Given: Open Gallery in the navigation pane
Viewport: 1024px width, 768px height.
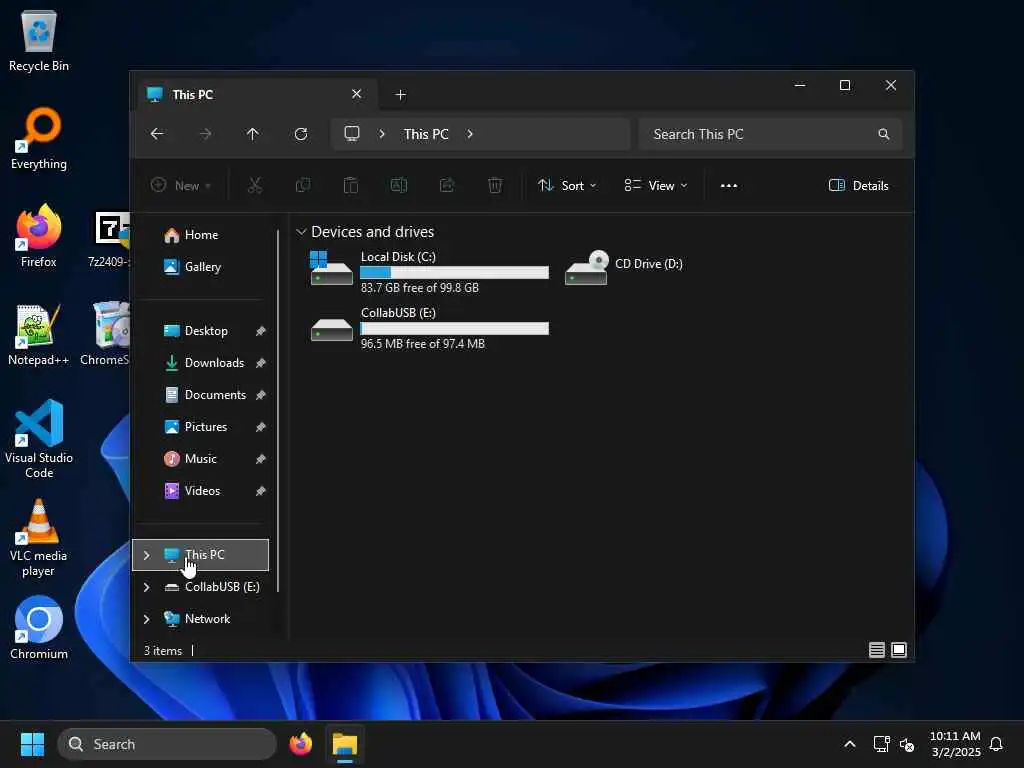Looking at the screenshot, I should [201, 267].
